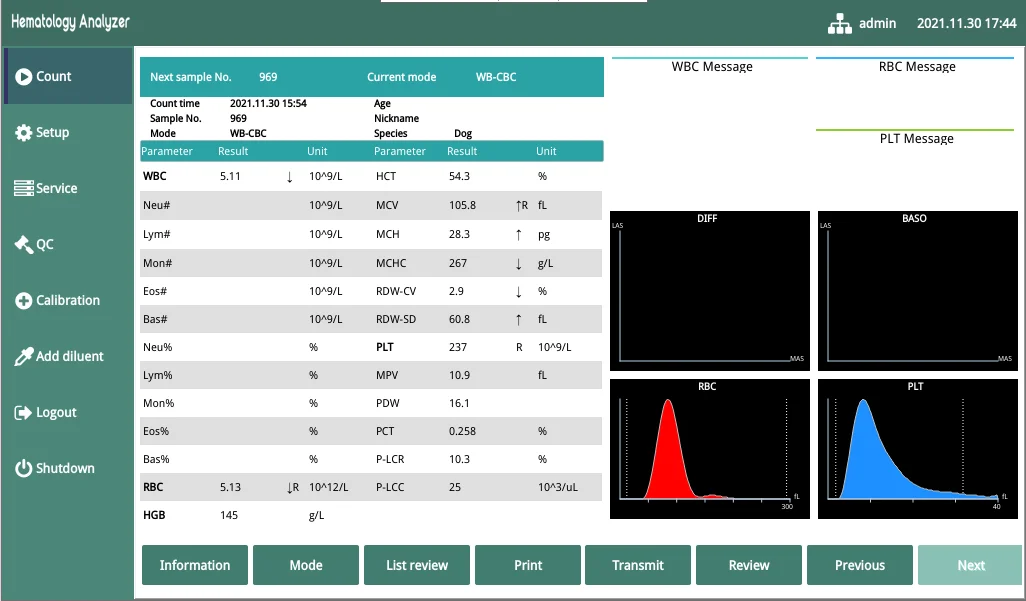Click the DIFF scattergram panel
The width and height of the screenshot is (1026, 601).
(709, 290)
